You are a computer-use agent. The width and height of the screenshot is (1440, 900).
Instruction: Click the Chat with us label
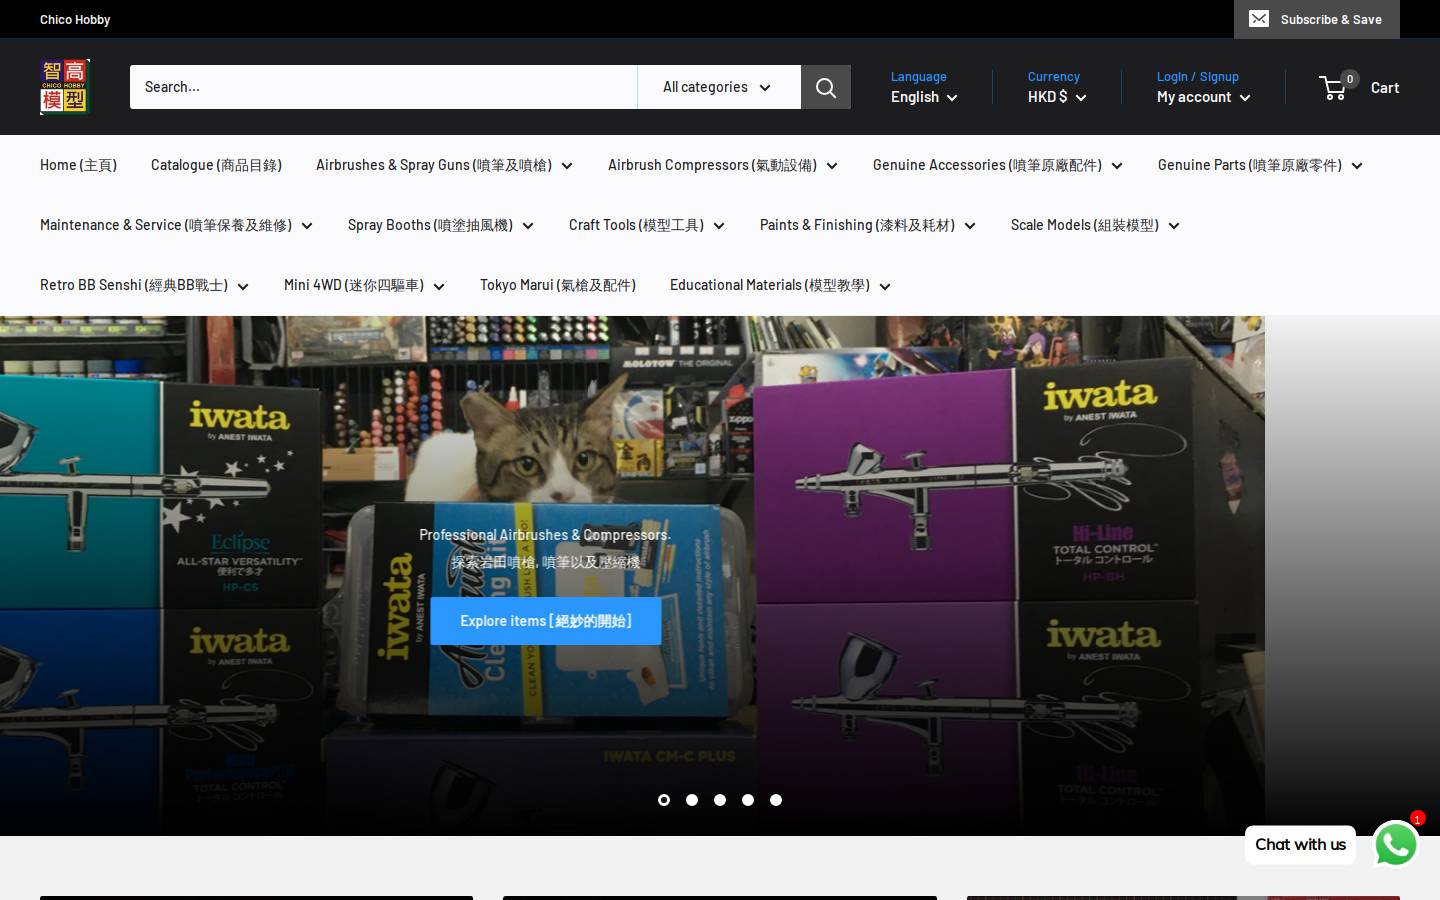coord(1300,845)
